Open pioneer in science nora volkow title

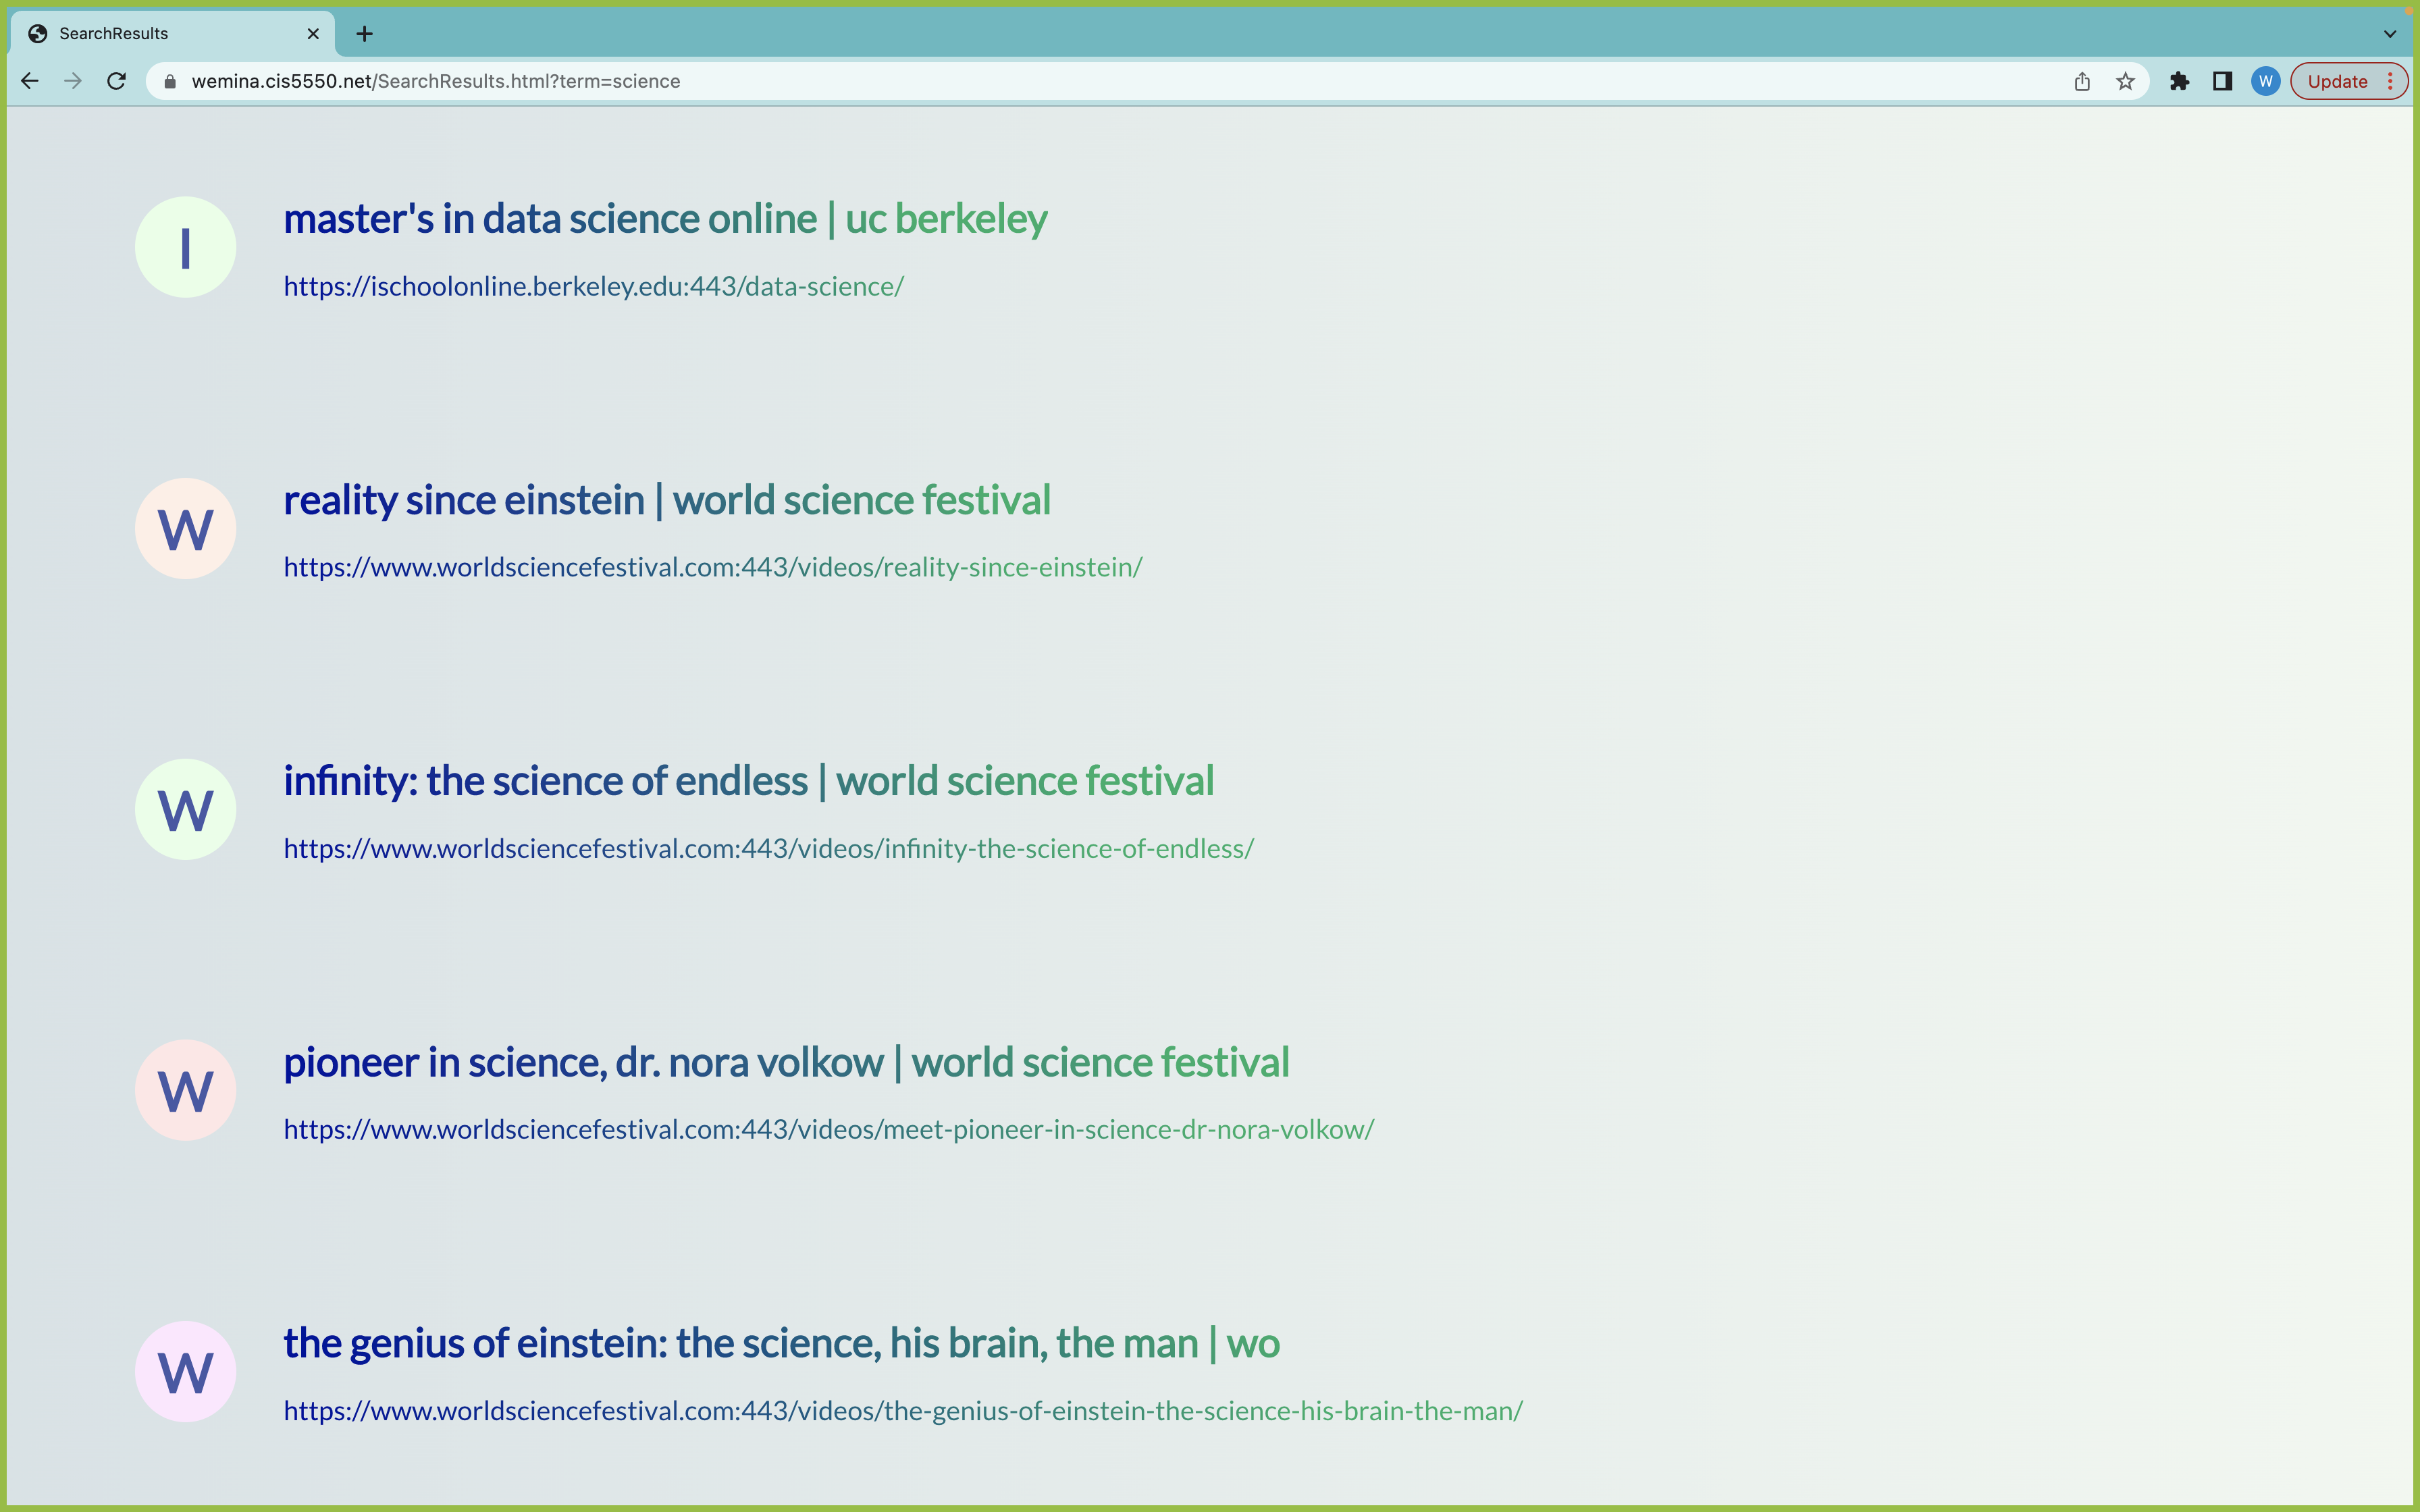pyautogui.click(x=786, y=1062)
